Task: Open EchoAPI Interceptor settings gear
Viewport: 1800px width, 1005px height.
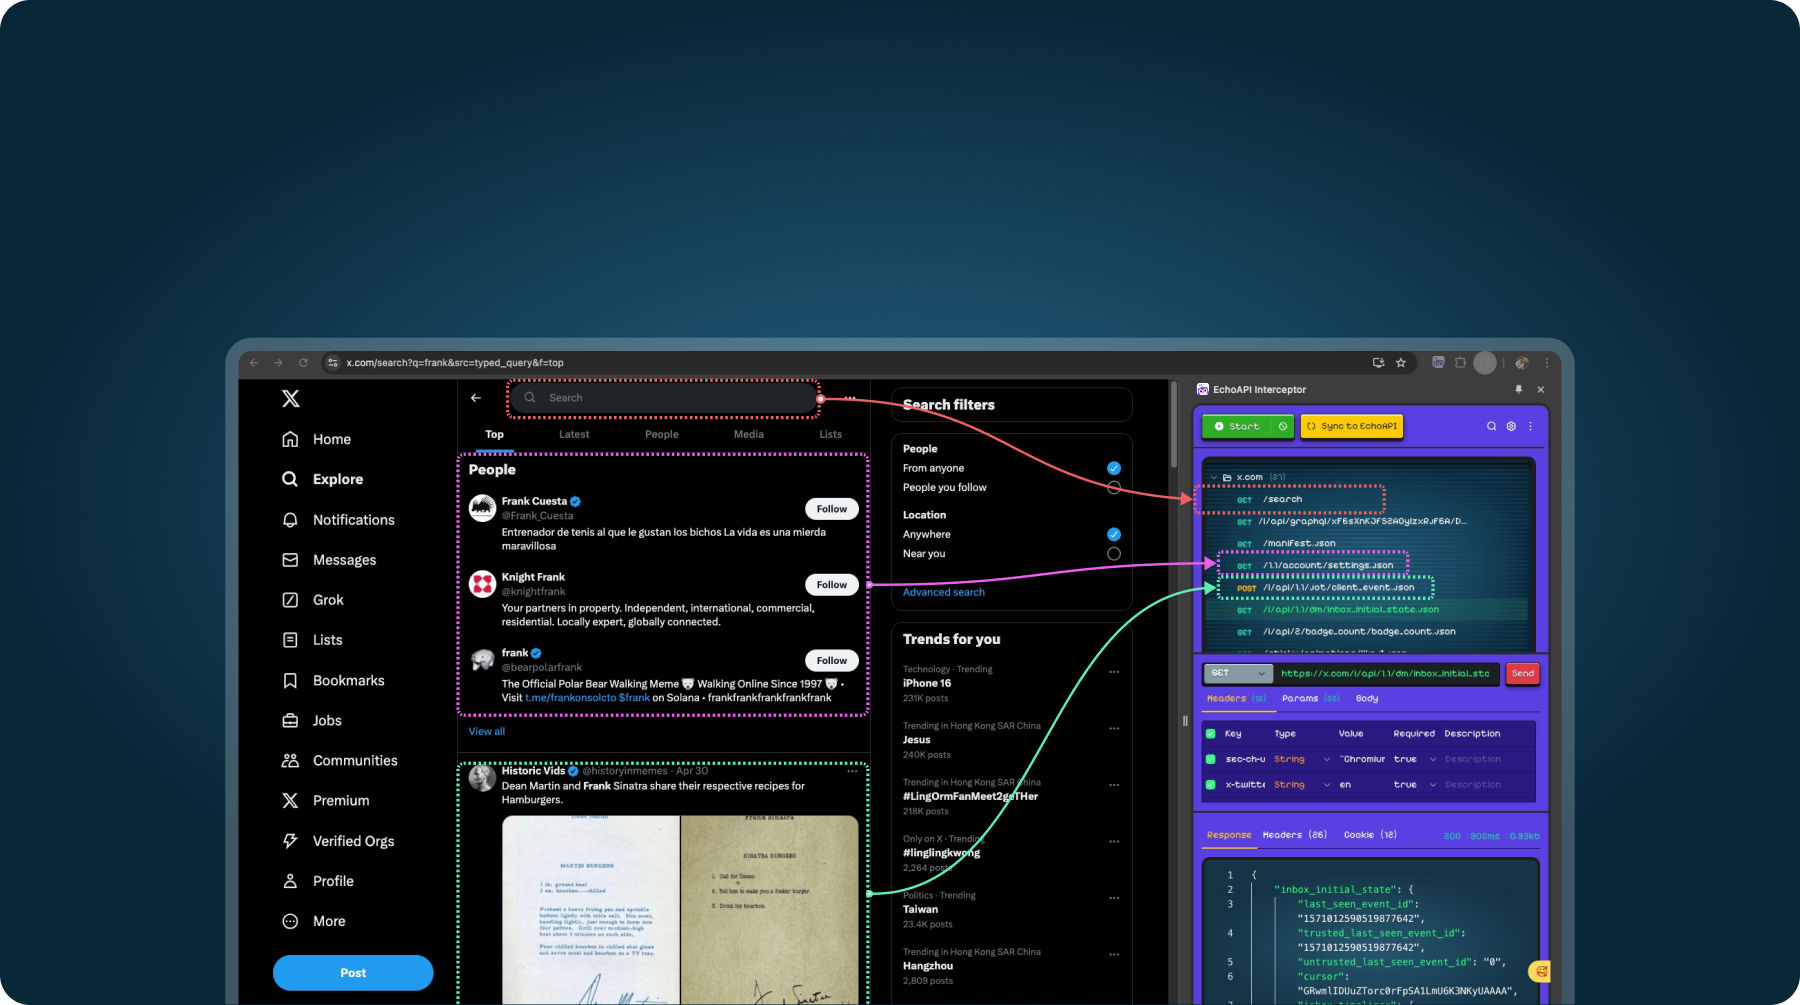Action: click(1511, 426)
